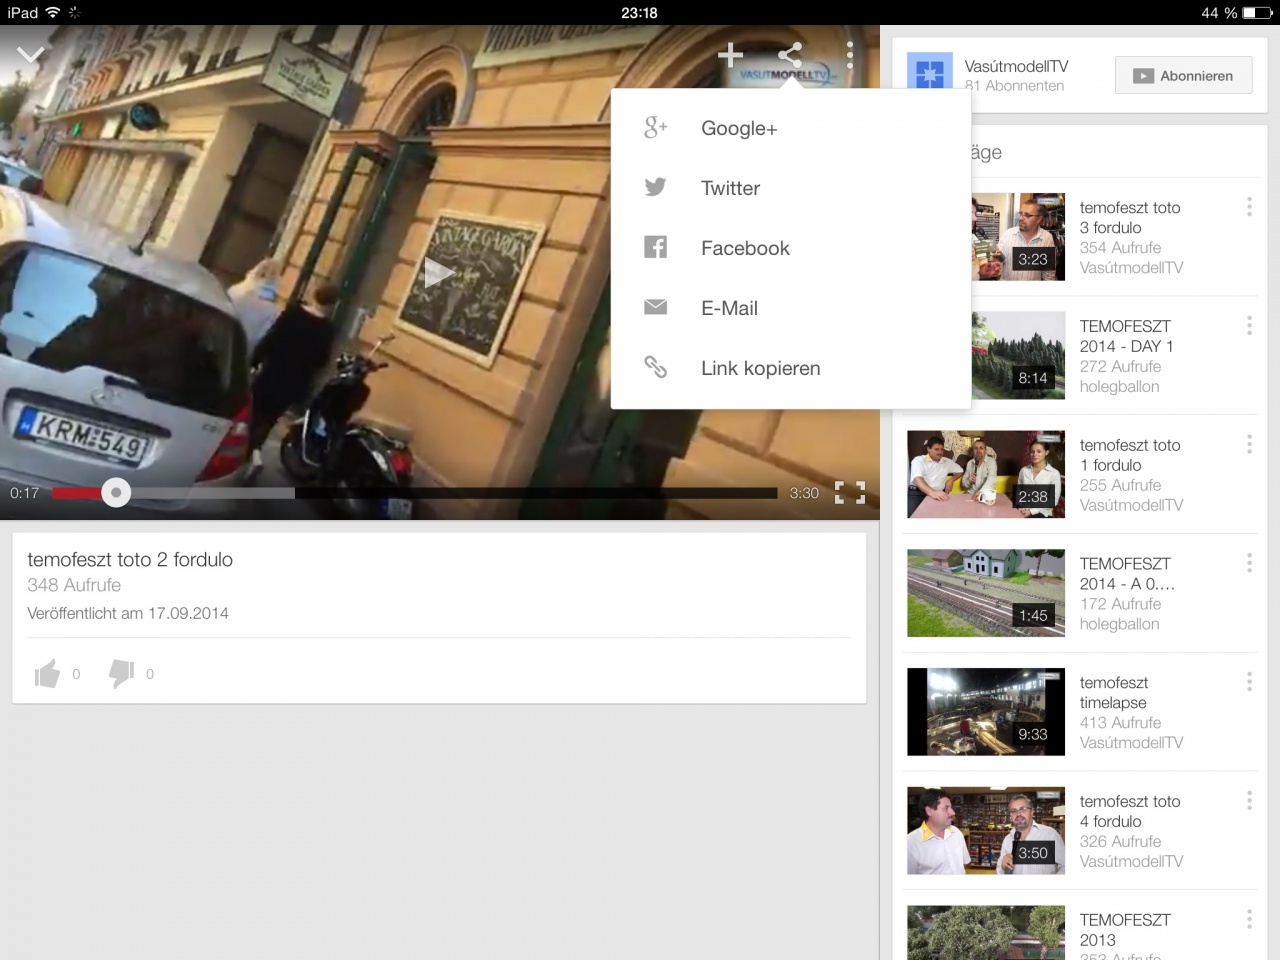Click the video progress scrubber handle
This screenshot has height=960, width=1280.
click(x=116, y=492)
